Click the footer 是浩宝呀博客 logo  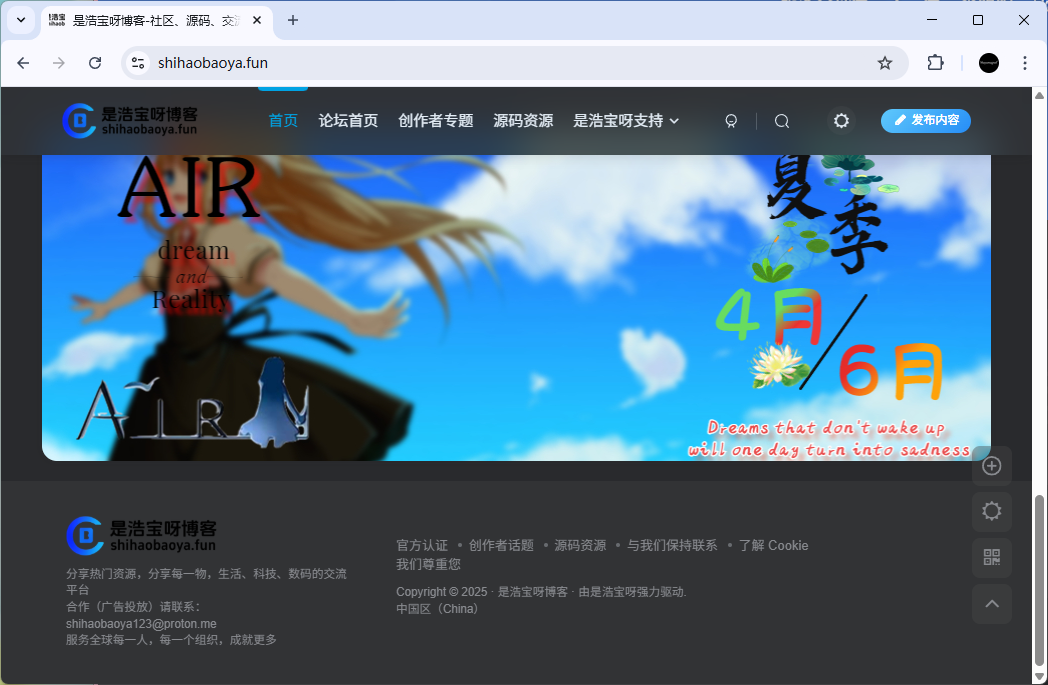(x=141, y=535)
